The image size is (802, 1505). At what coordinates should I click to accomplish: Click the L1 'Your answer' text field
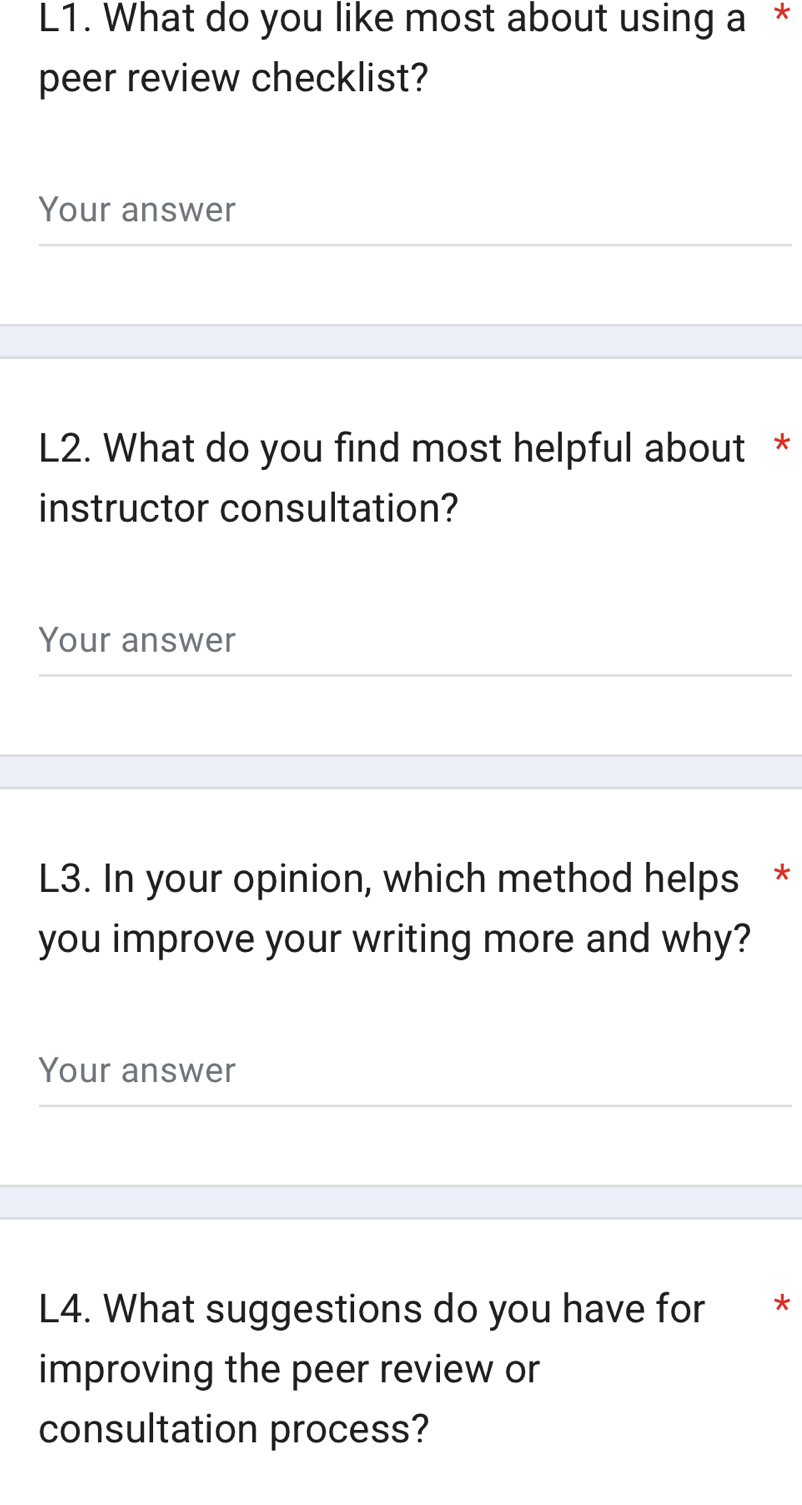tap(414, 210)
